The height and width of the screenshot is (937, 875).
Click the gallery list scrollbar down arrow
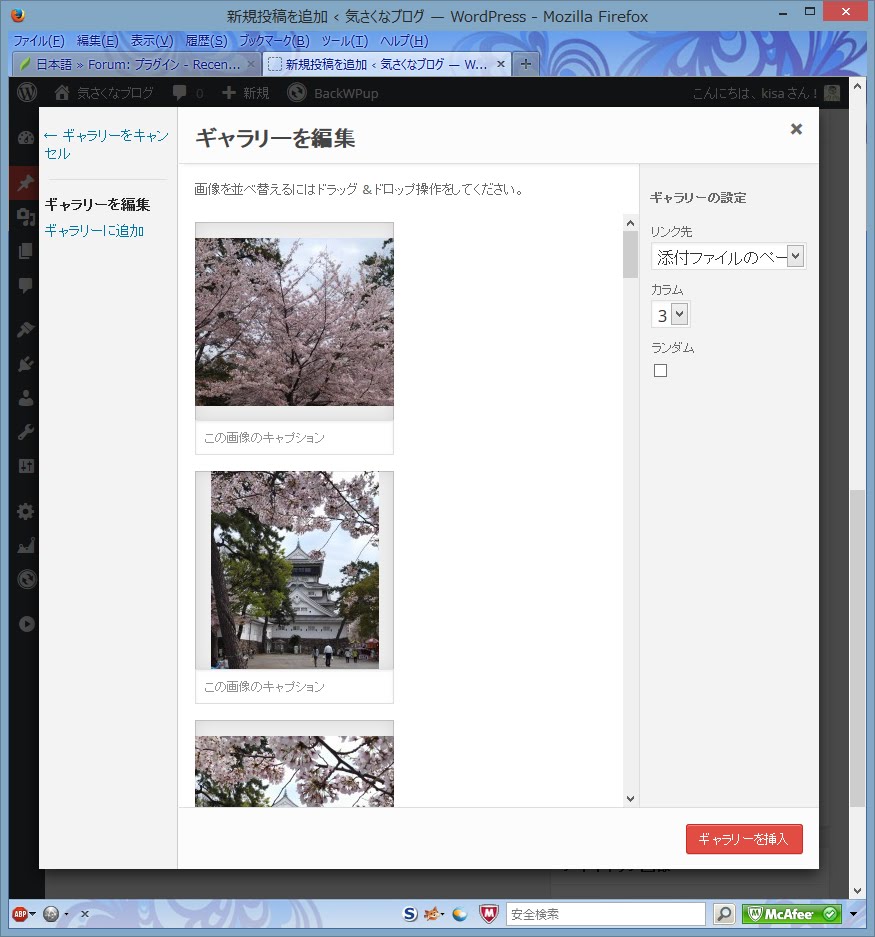[630, 799]
